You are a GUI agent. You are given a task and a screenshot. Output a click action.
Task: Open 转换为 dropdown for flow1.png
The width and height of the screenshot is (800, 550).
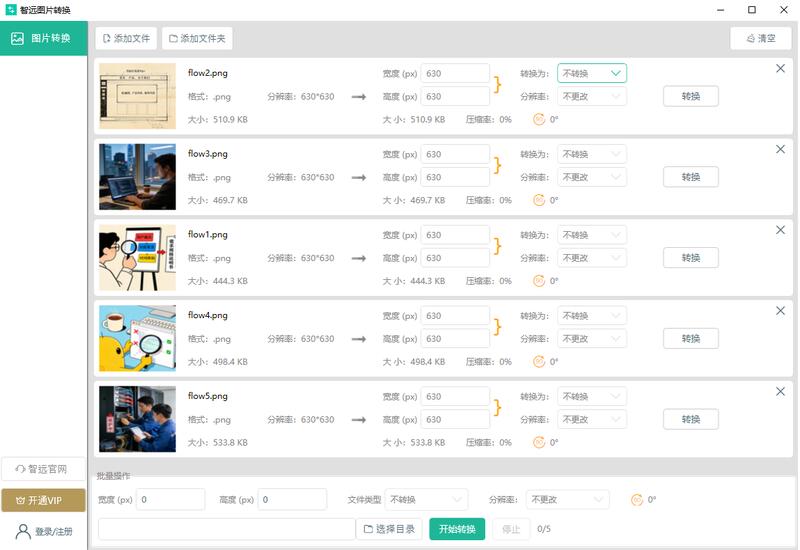pyautogui.click(x=592, y=235)
